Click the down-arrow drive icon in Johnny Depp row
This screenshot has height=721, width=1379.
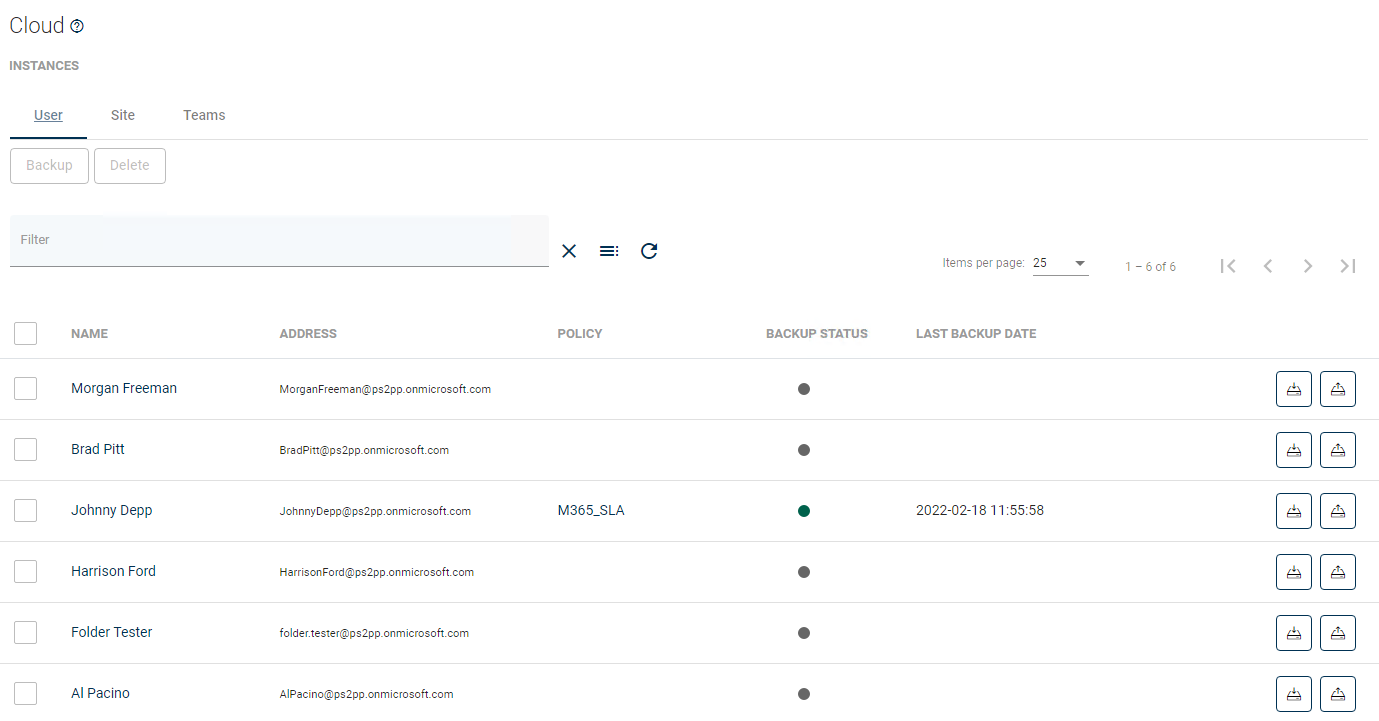(1293, 511)
